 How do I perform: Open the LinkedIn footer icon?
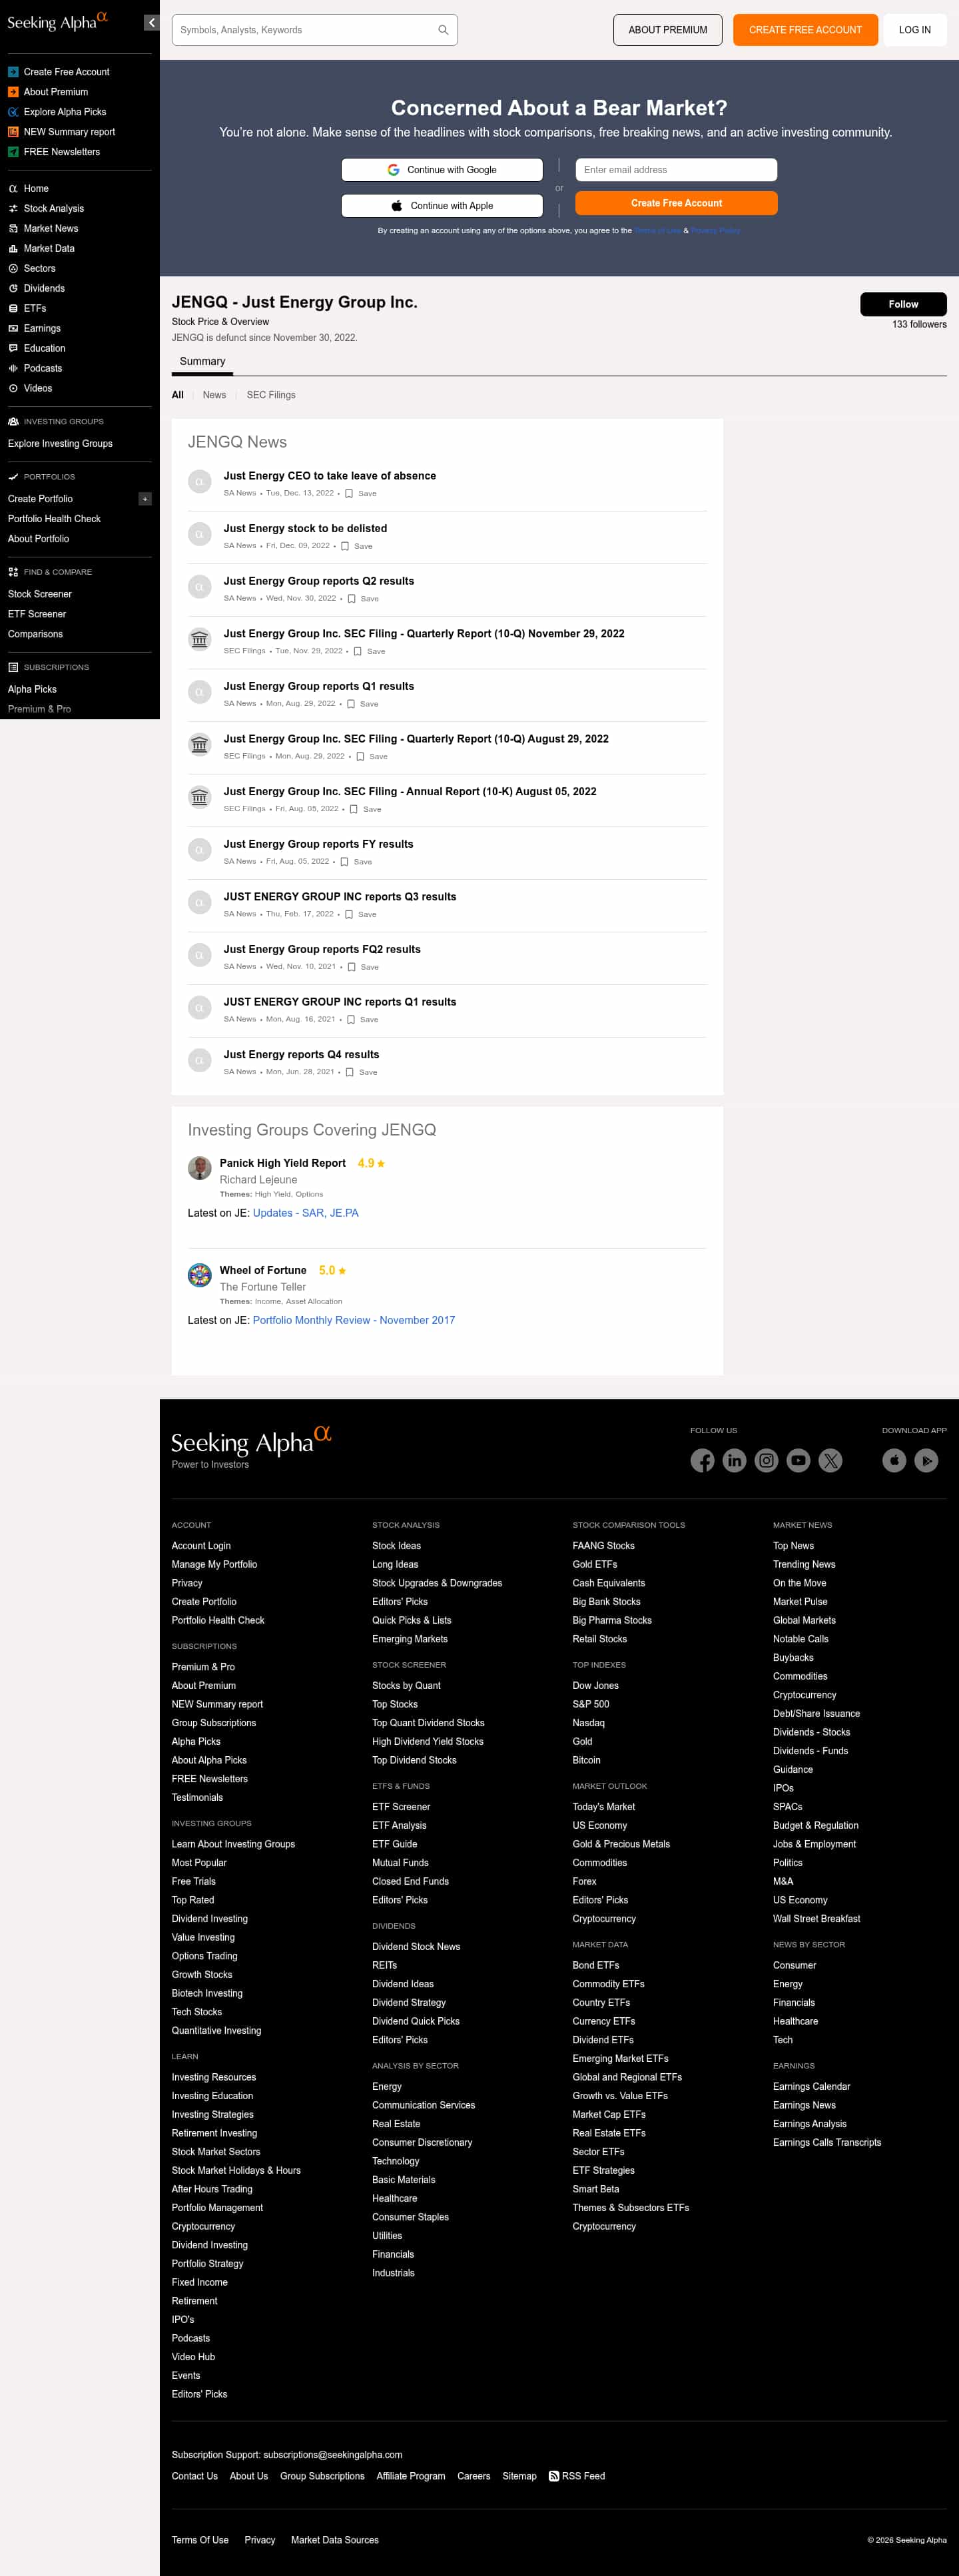click(x=734, y=1460)
